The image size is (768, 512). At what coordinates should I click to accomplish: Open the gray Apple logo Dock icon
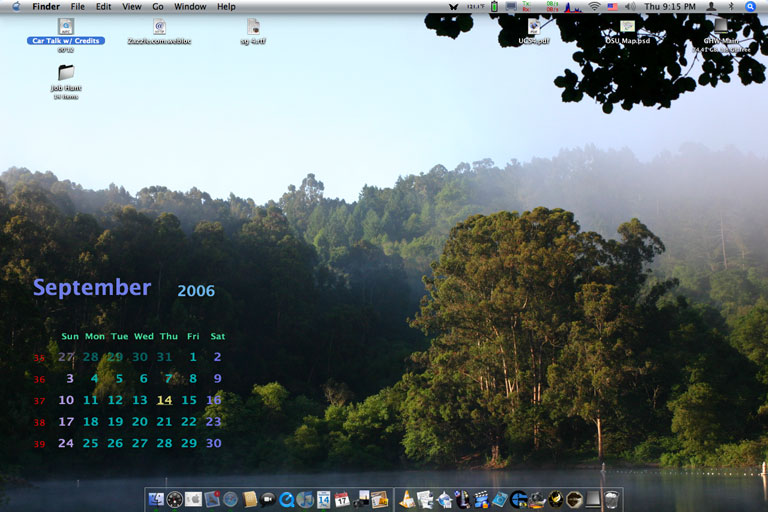click(x=193, y=499)
